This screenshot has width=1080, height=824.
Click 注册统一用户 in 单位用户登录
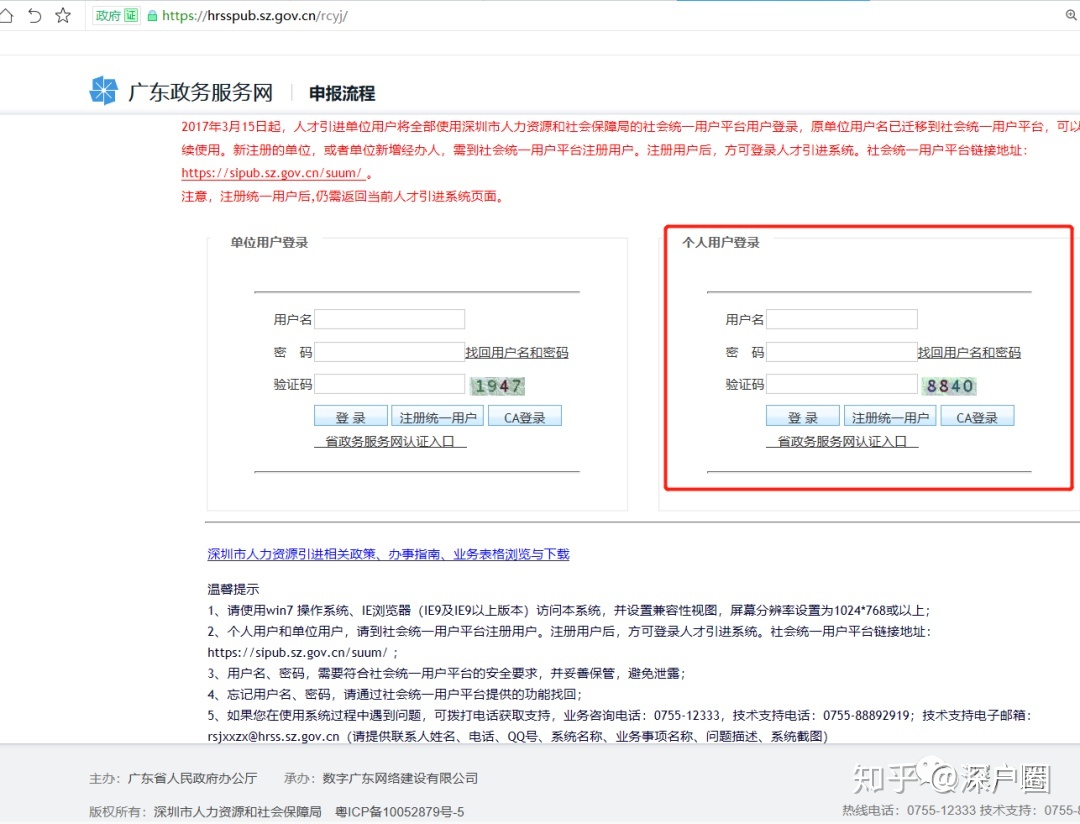click(437, 417)
